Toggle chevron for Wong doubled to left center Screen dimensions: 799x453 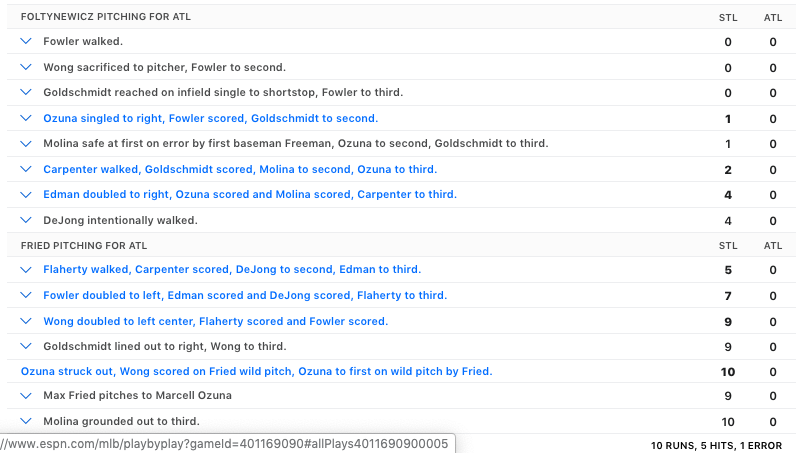pos(27,321)
